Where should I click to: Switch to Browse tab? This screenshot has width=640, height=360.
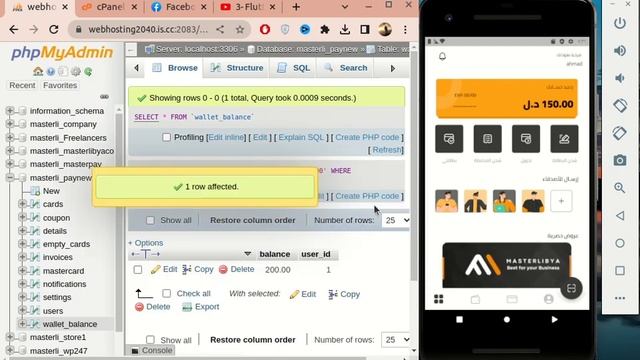175,68
